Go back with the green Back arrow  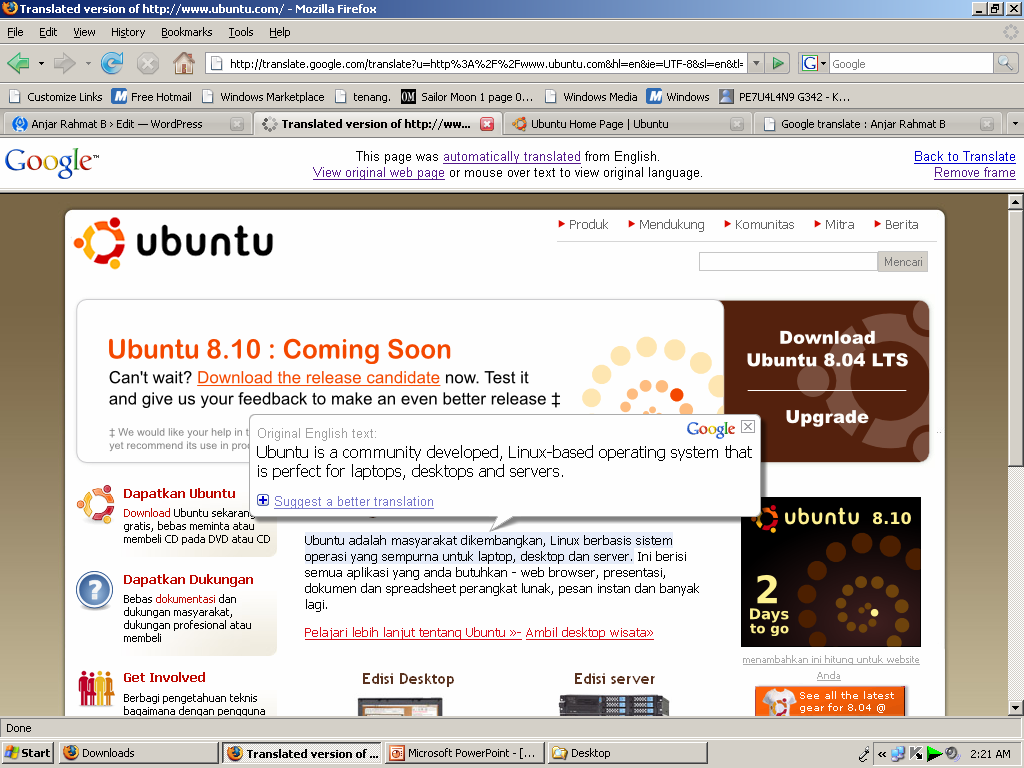[x=18, y=63]
